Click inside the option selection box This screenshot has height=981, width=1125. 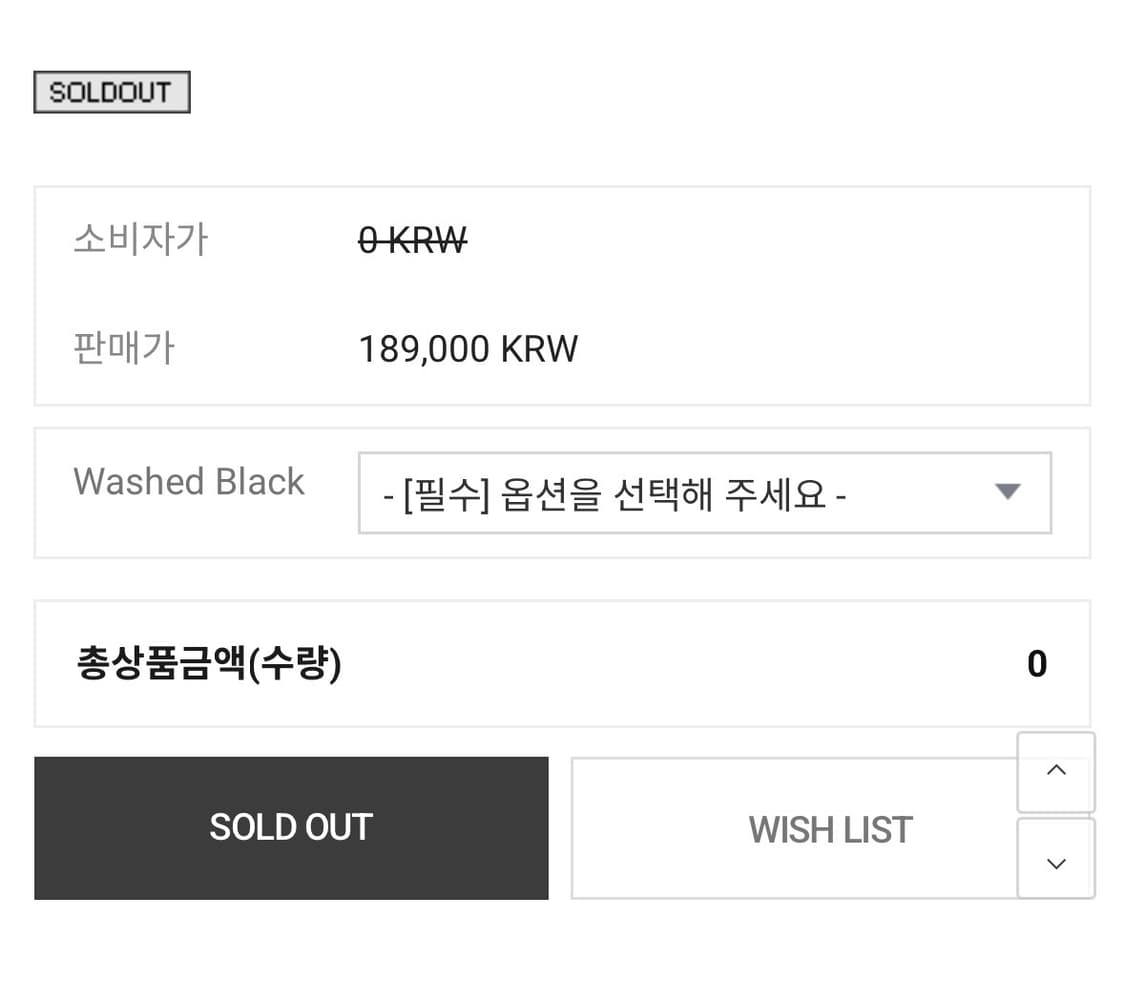(x=650, y=493)
